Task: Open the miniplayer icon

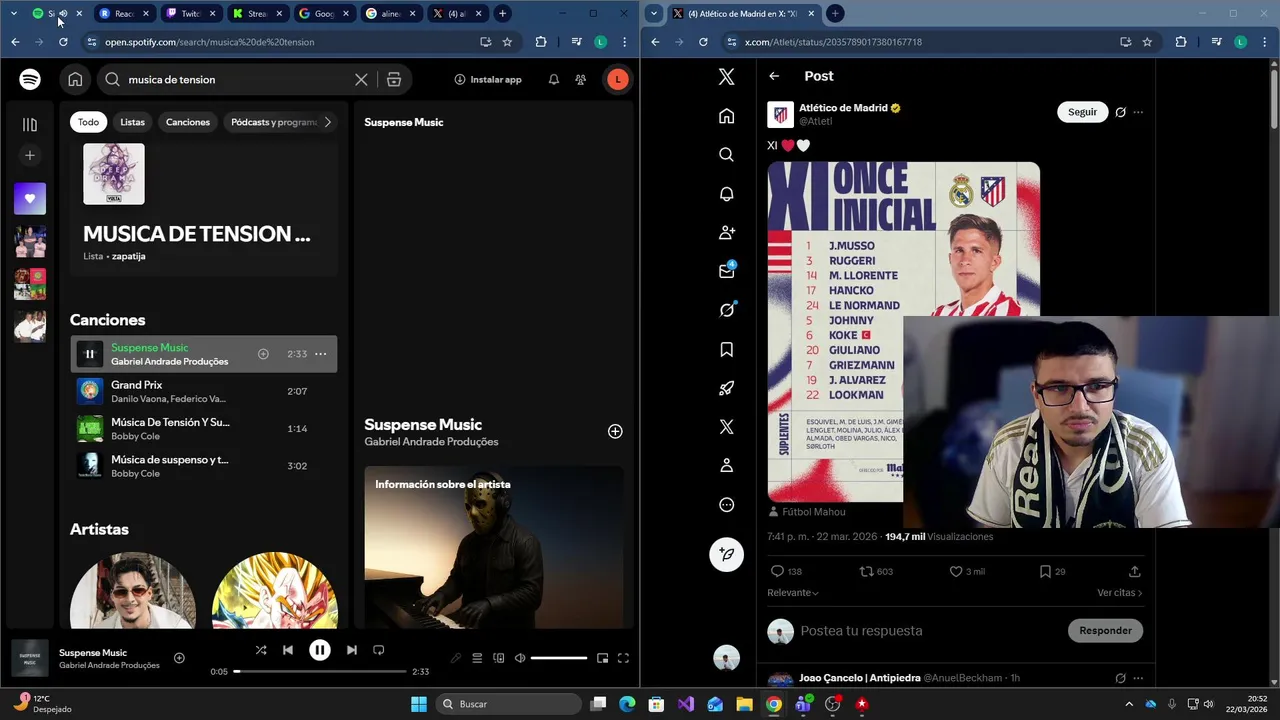Action: click(x=602, y=658)
